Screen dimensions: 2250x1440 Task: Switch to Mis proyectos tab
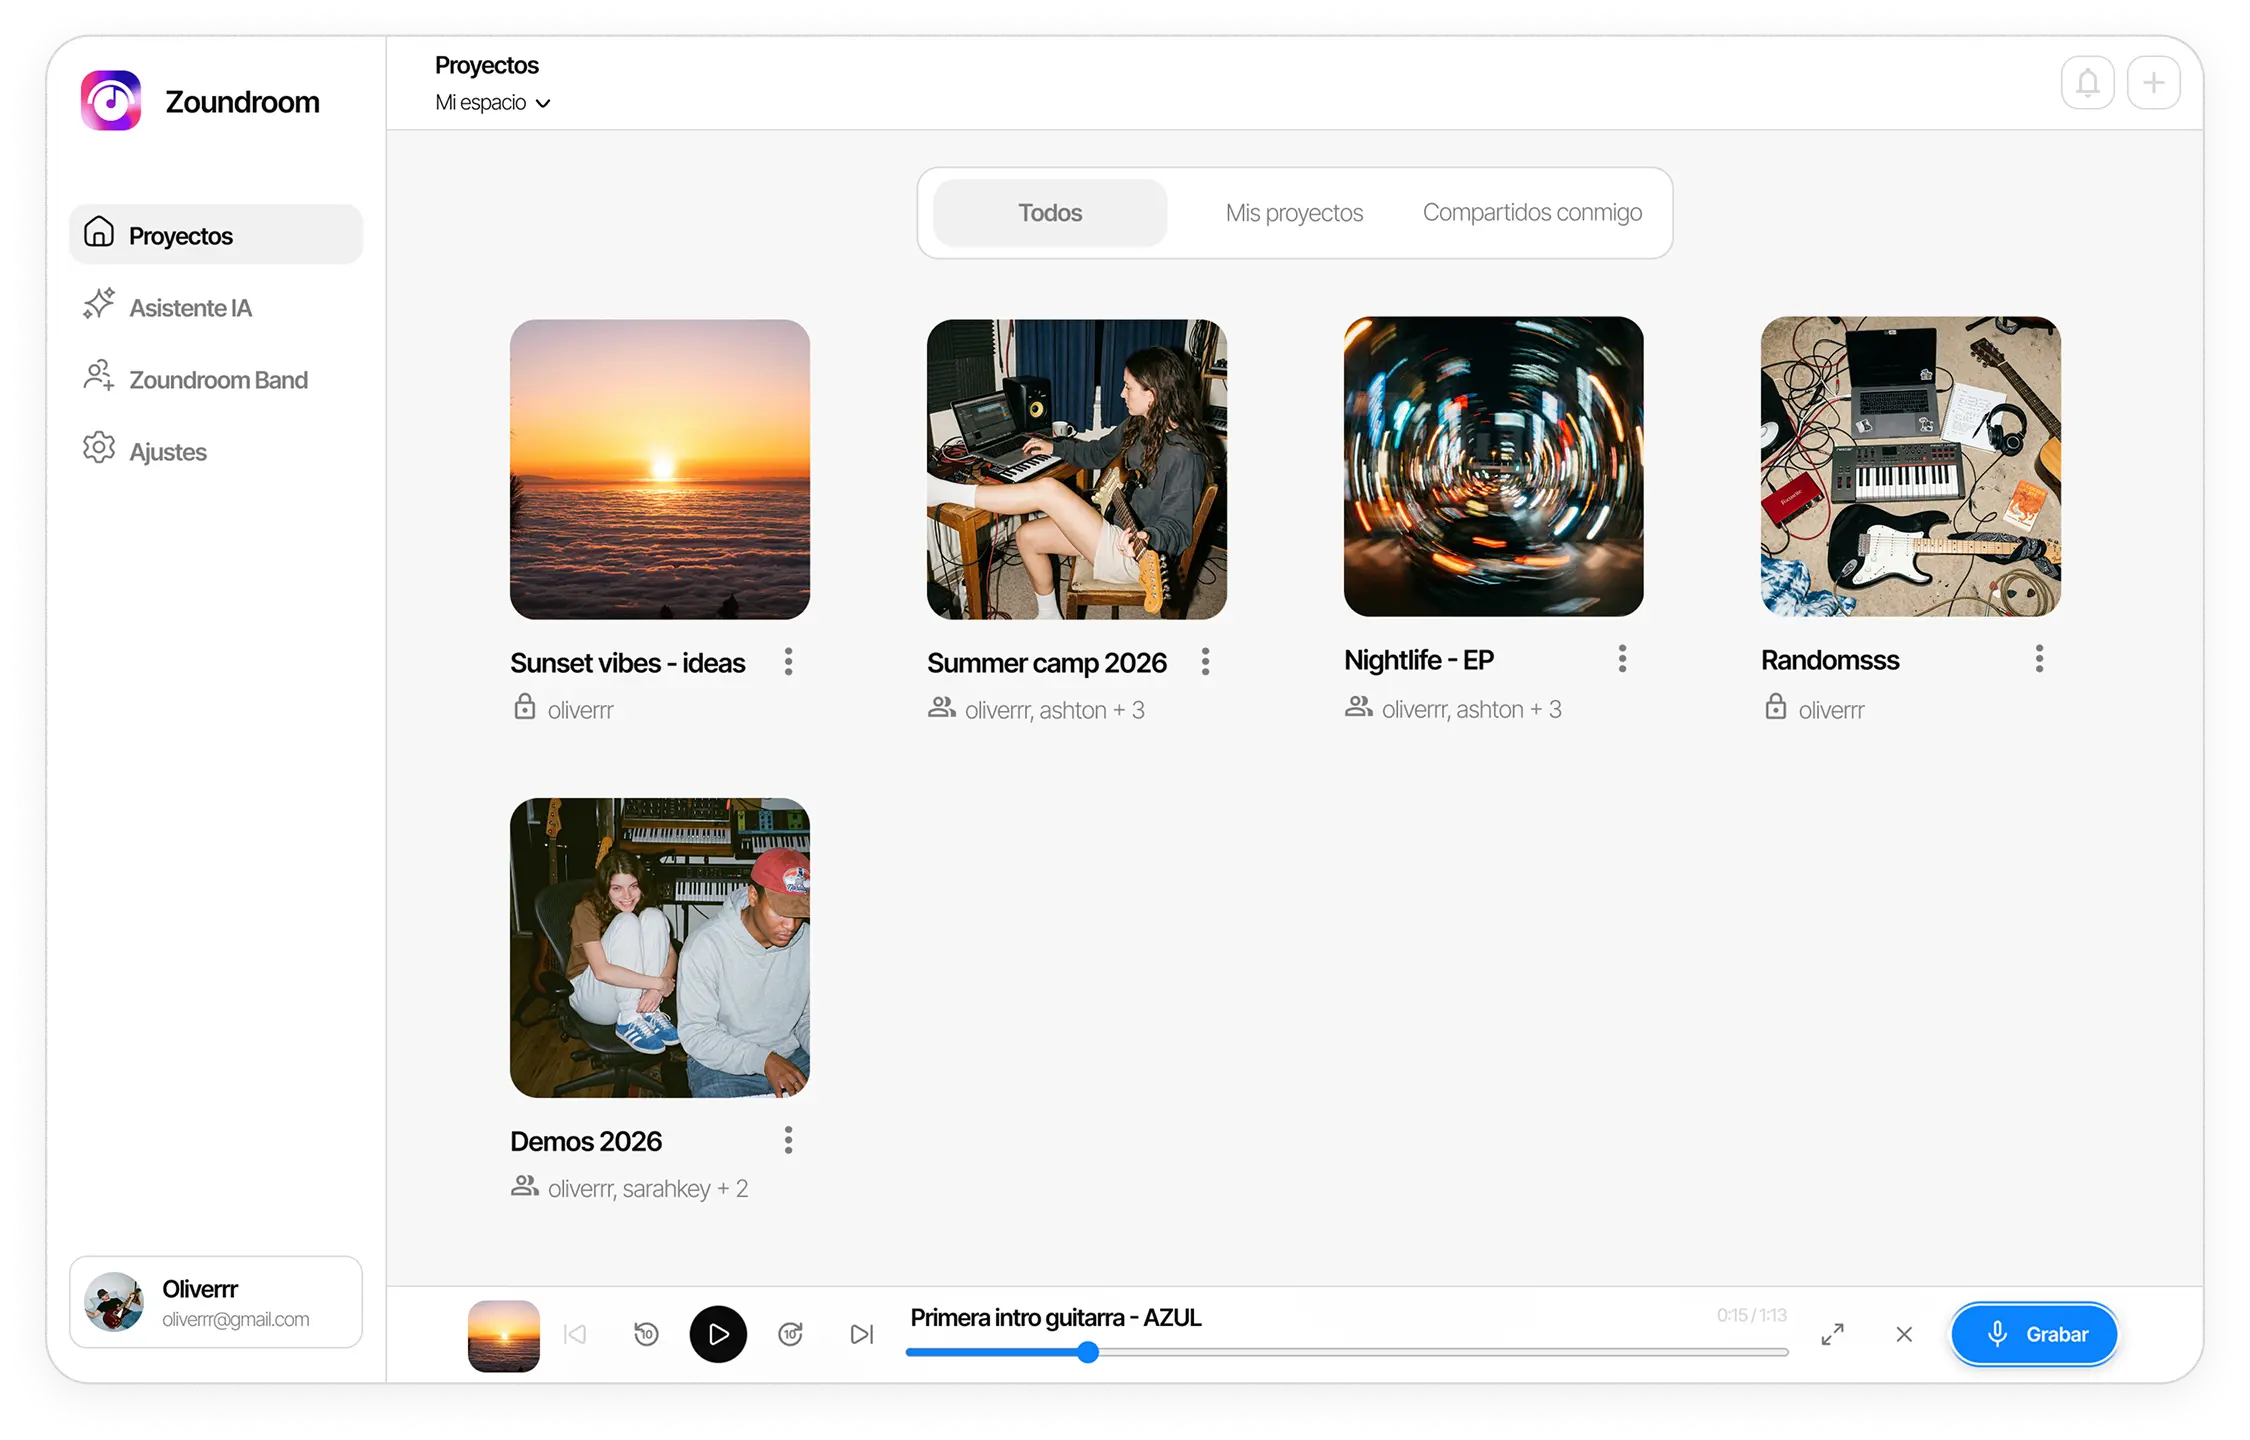1294,212
